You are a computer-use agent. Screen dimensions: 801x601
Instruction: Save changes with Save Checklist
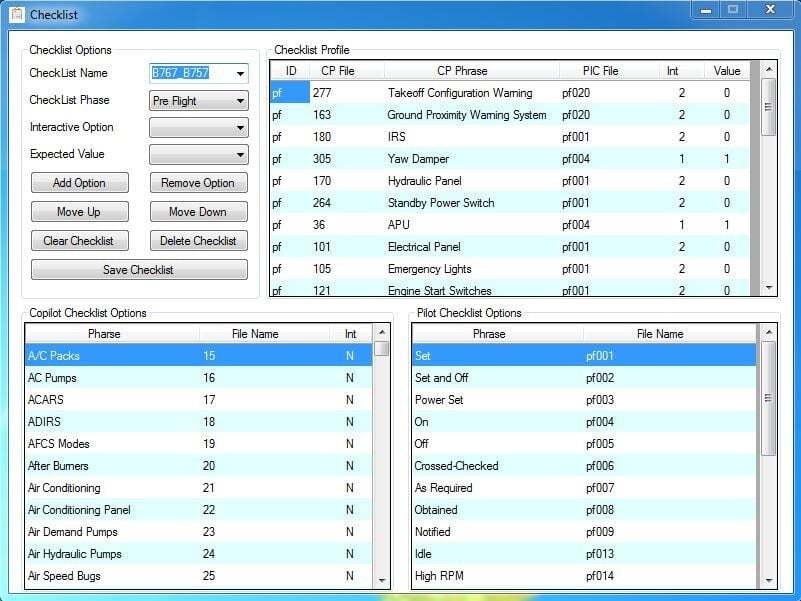coord(140,268)
